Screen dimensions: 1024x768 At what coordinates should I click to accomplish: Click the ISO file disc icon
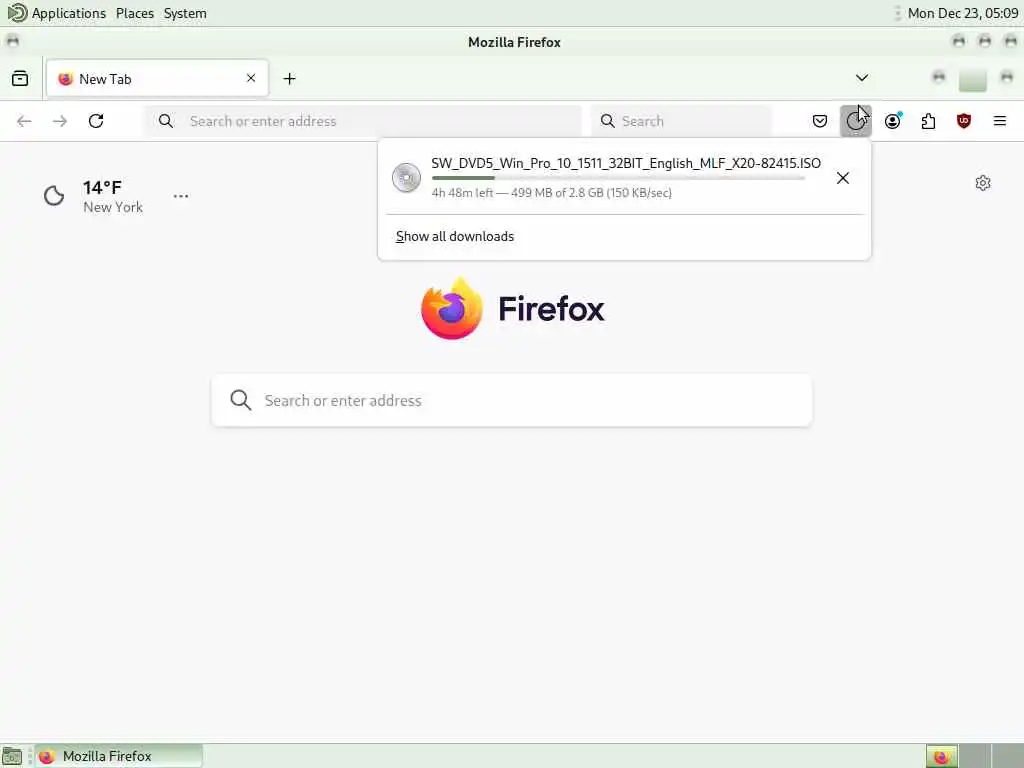[406, 178]
